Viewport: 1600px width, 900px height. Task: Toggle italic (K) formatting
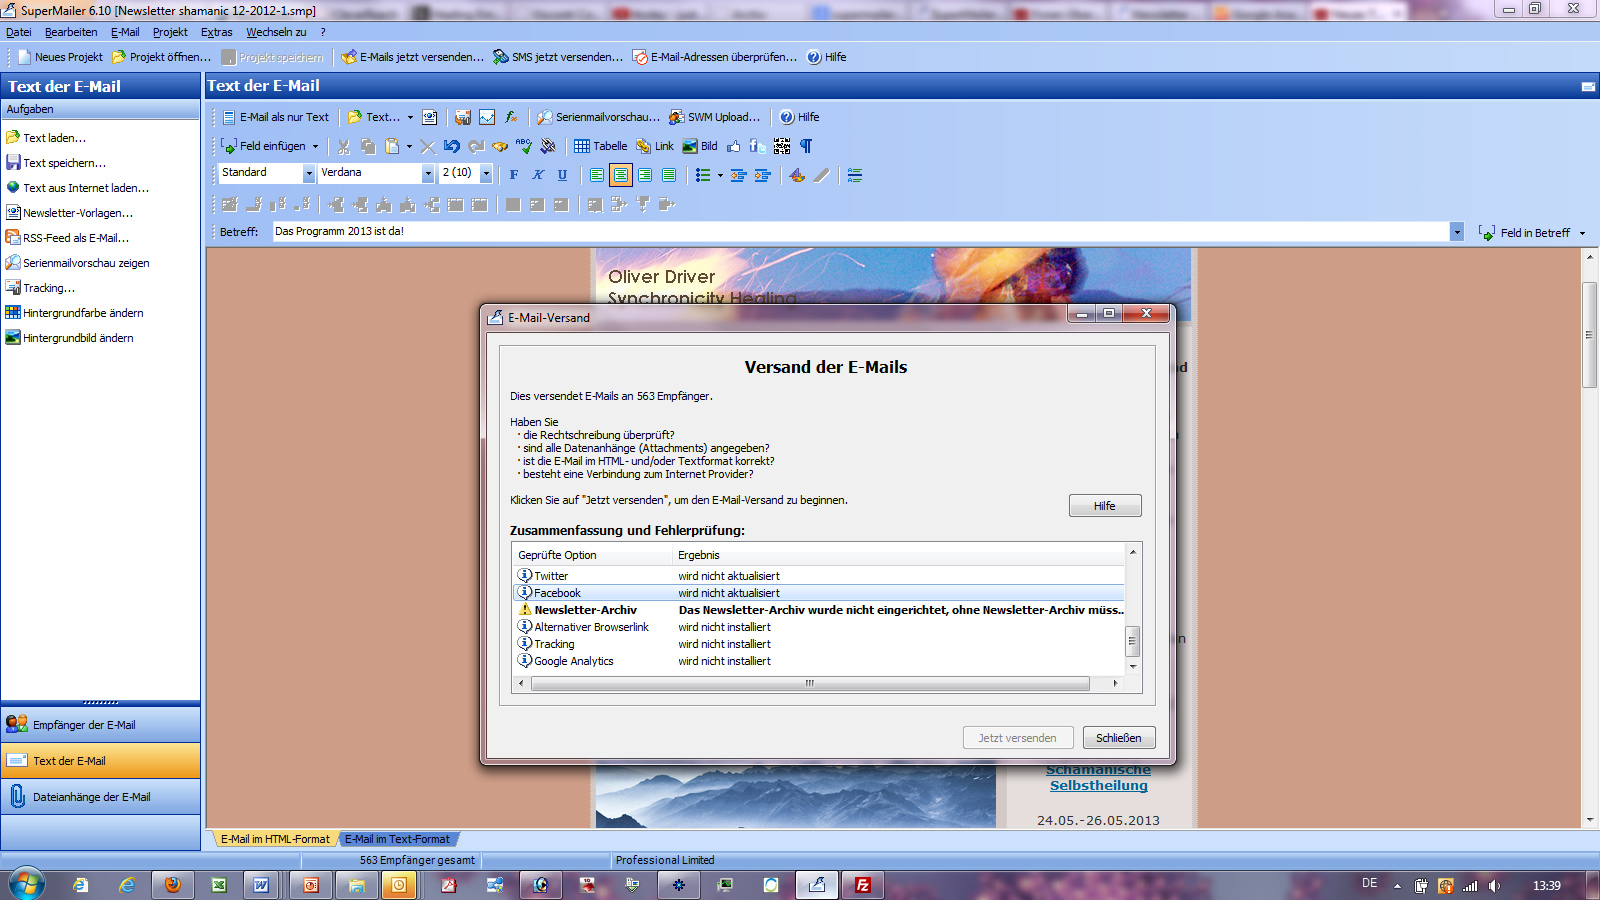click(x=538, y=175)
